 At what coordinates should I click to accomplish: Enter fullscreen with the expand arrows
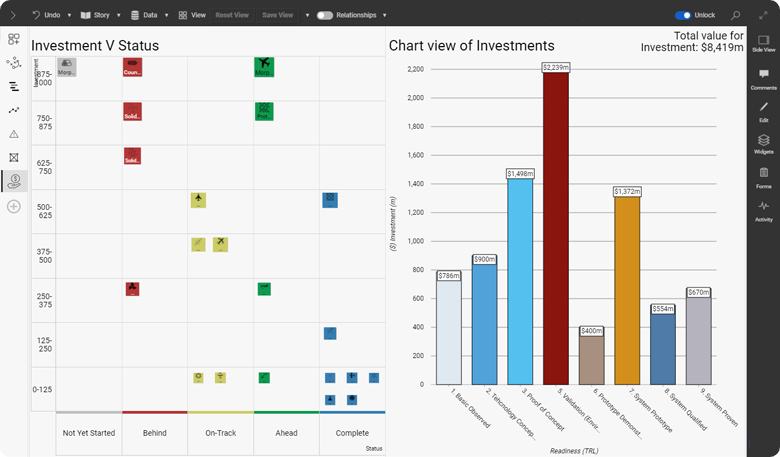coord(765,15)
